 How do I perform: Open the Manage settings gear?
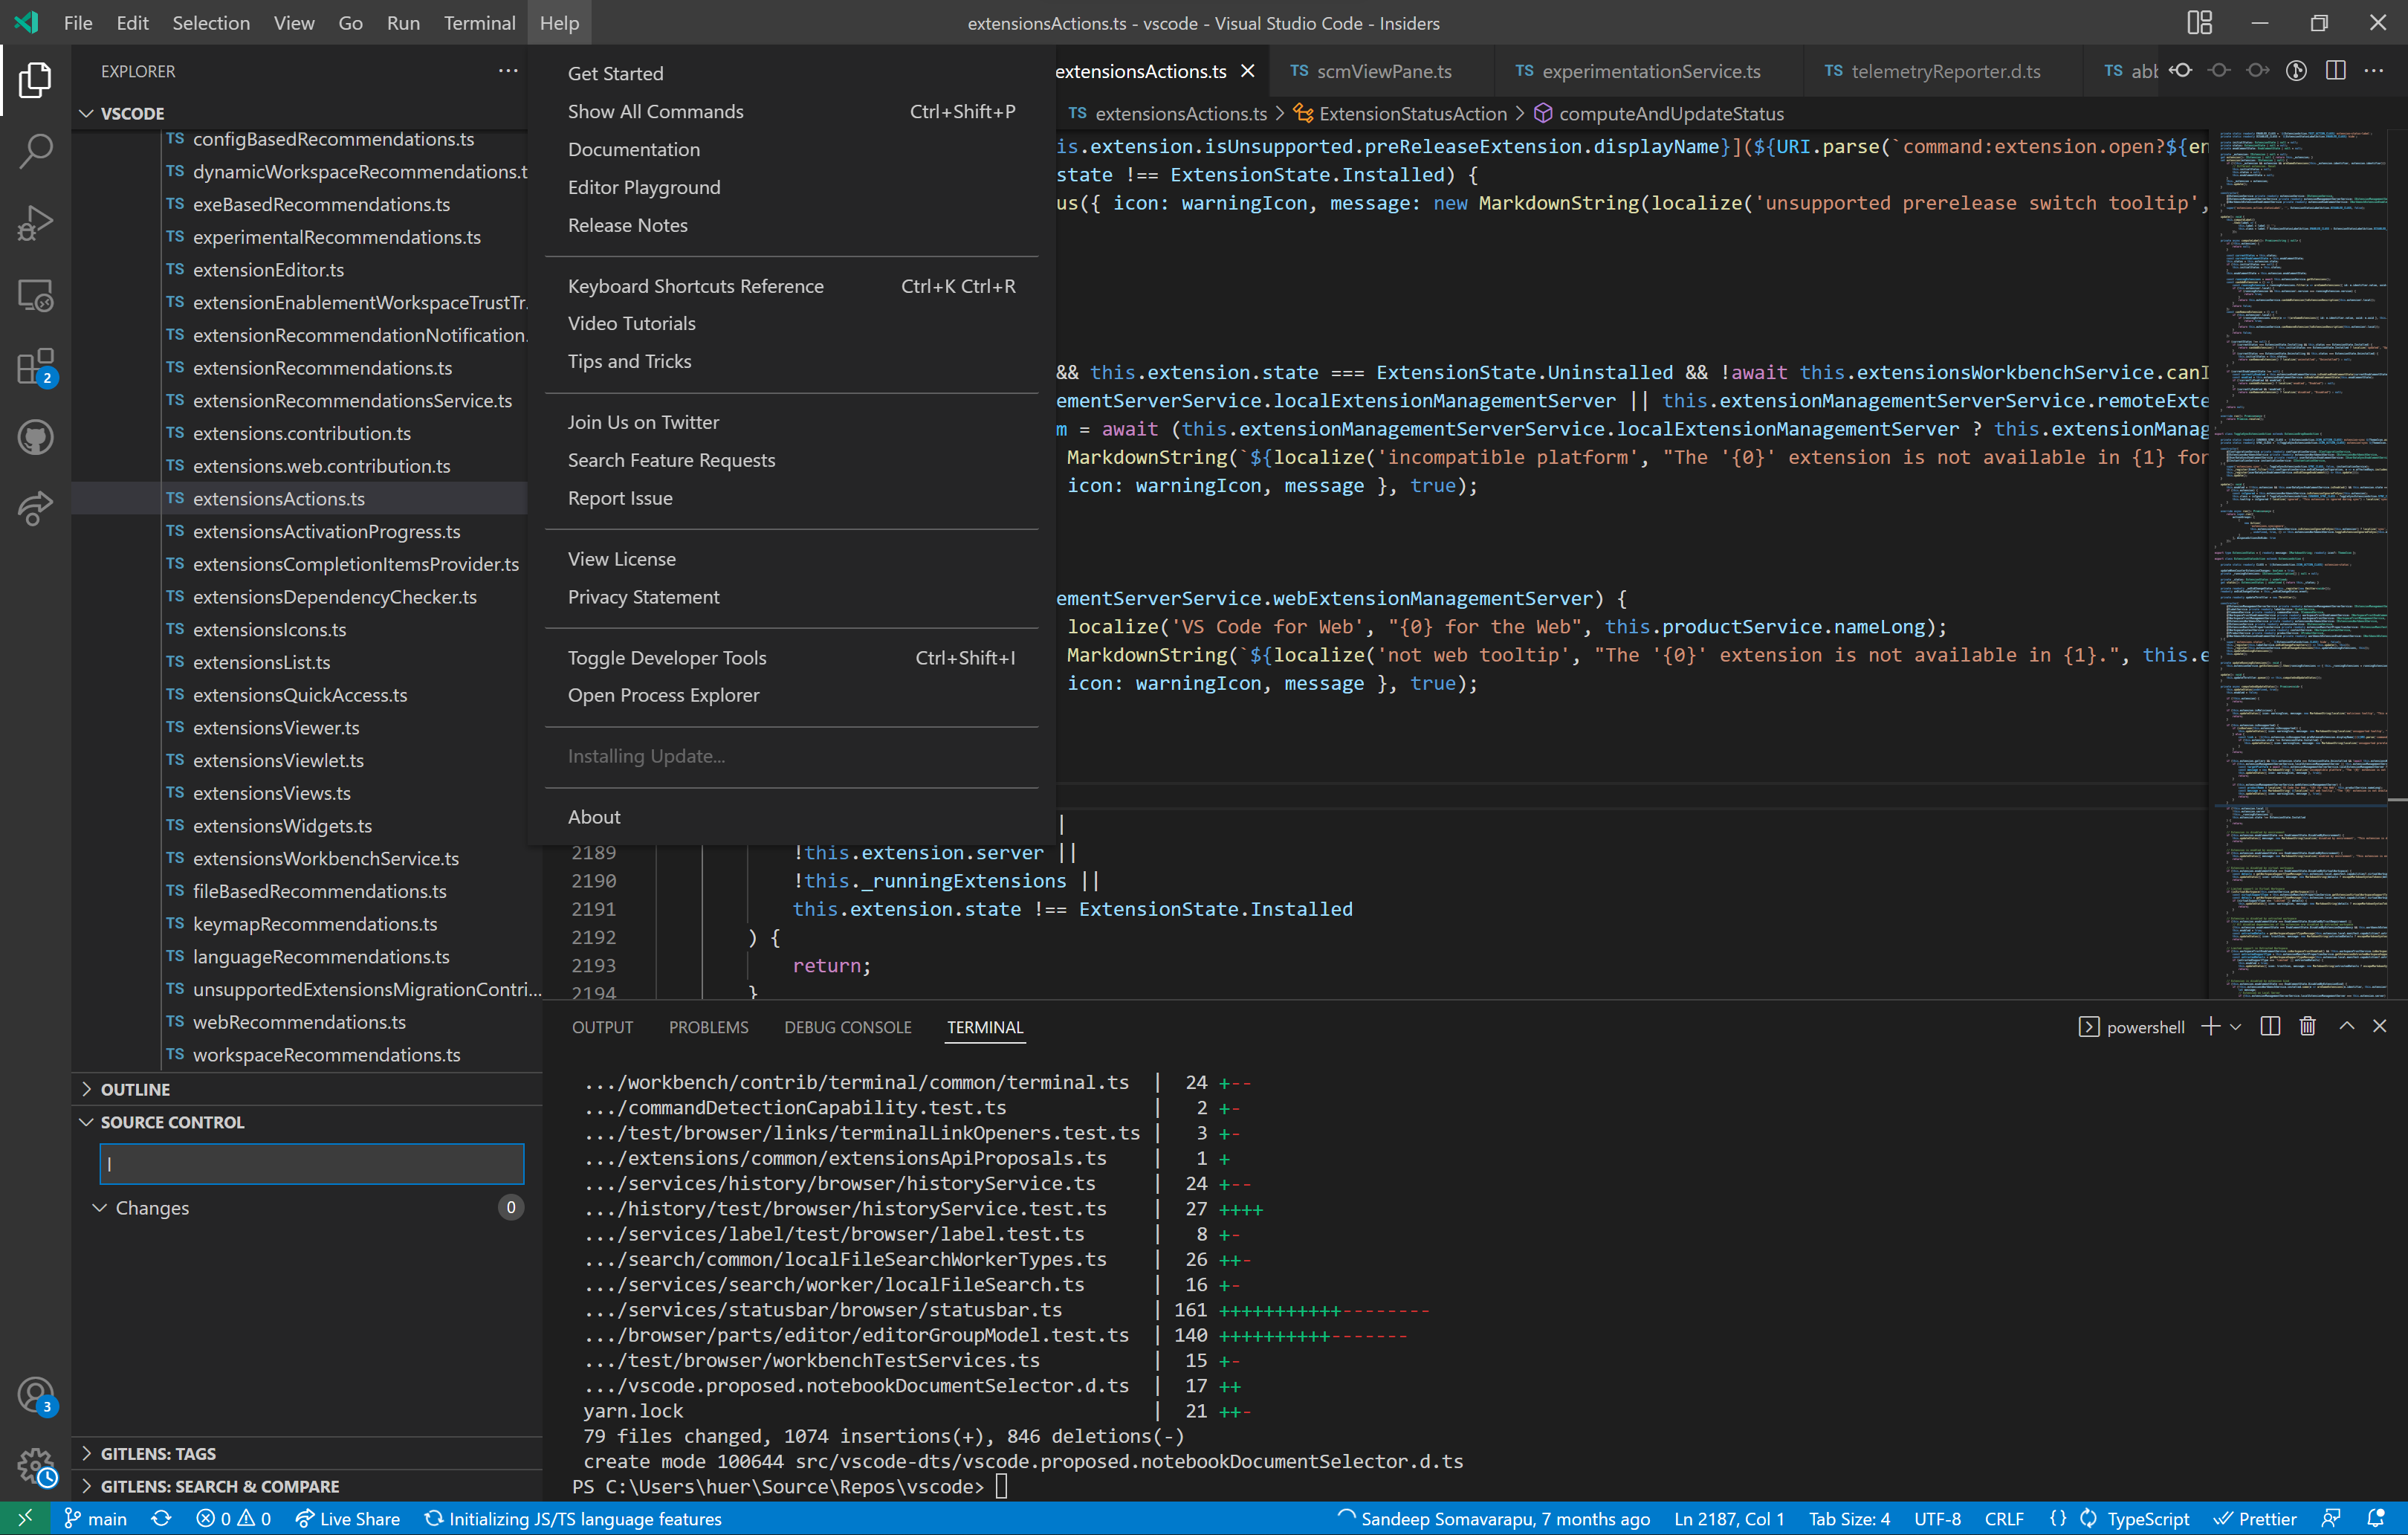tap(35, 1464)
